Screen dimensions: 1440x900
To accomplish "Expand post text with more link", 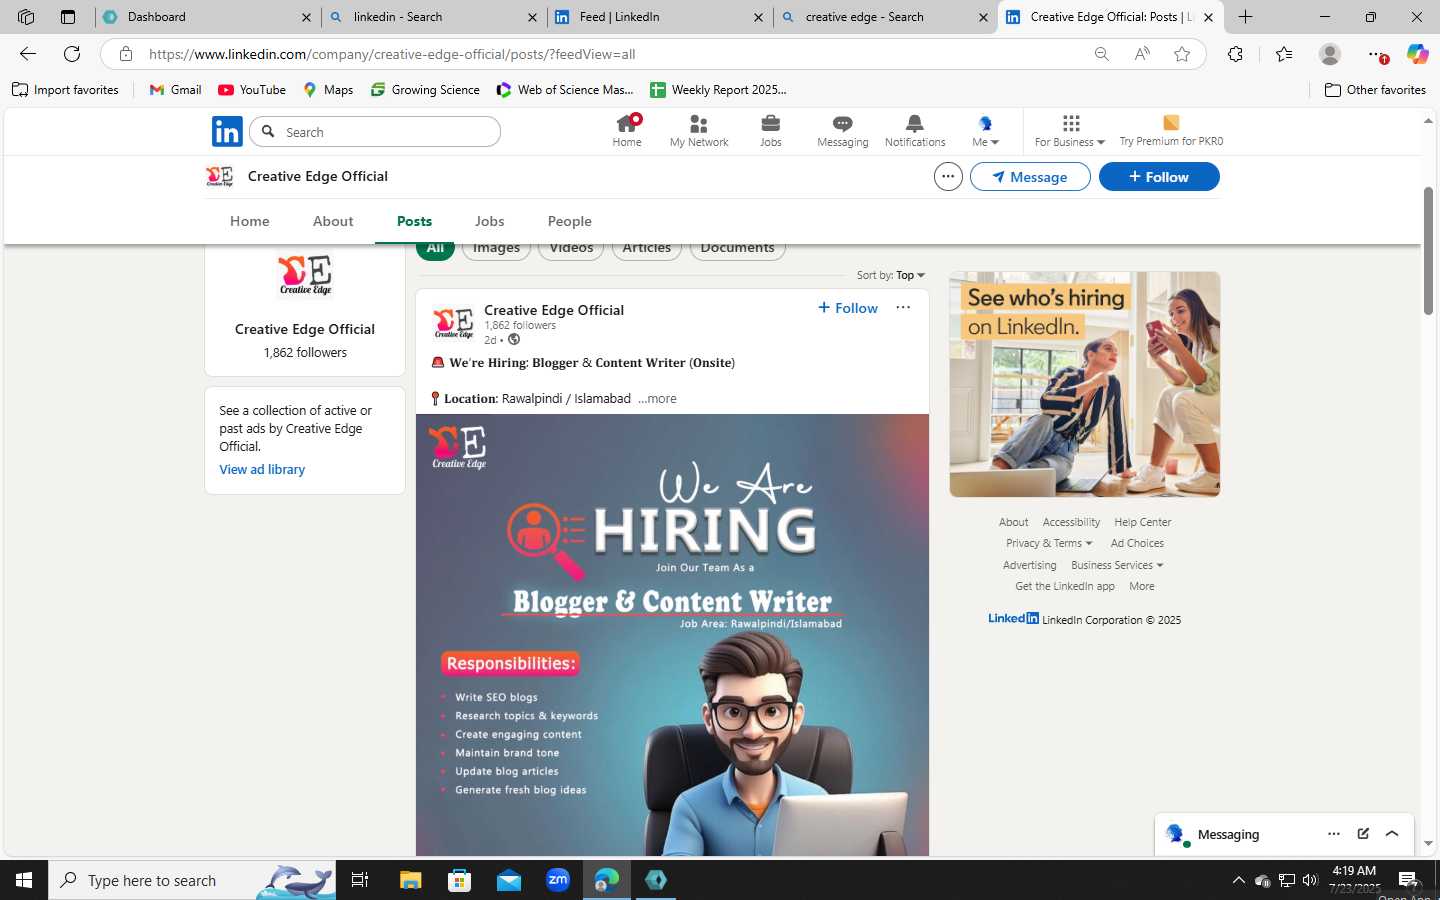I will tap(657, 398).
